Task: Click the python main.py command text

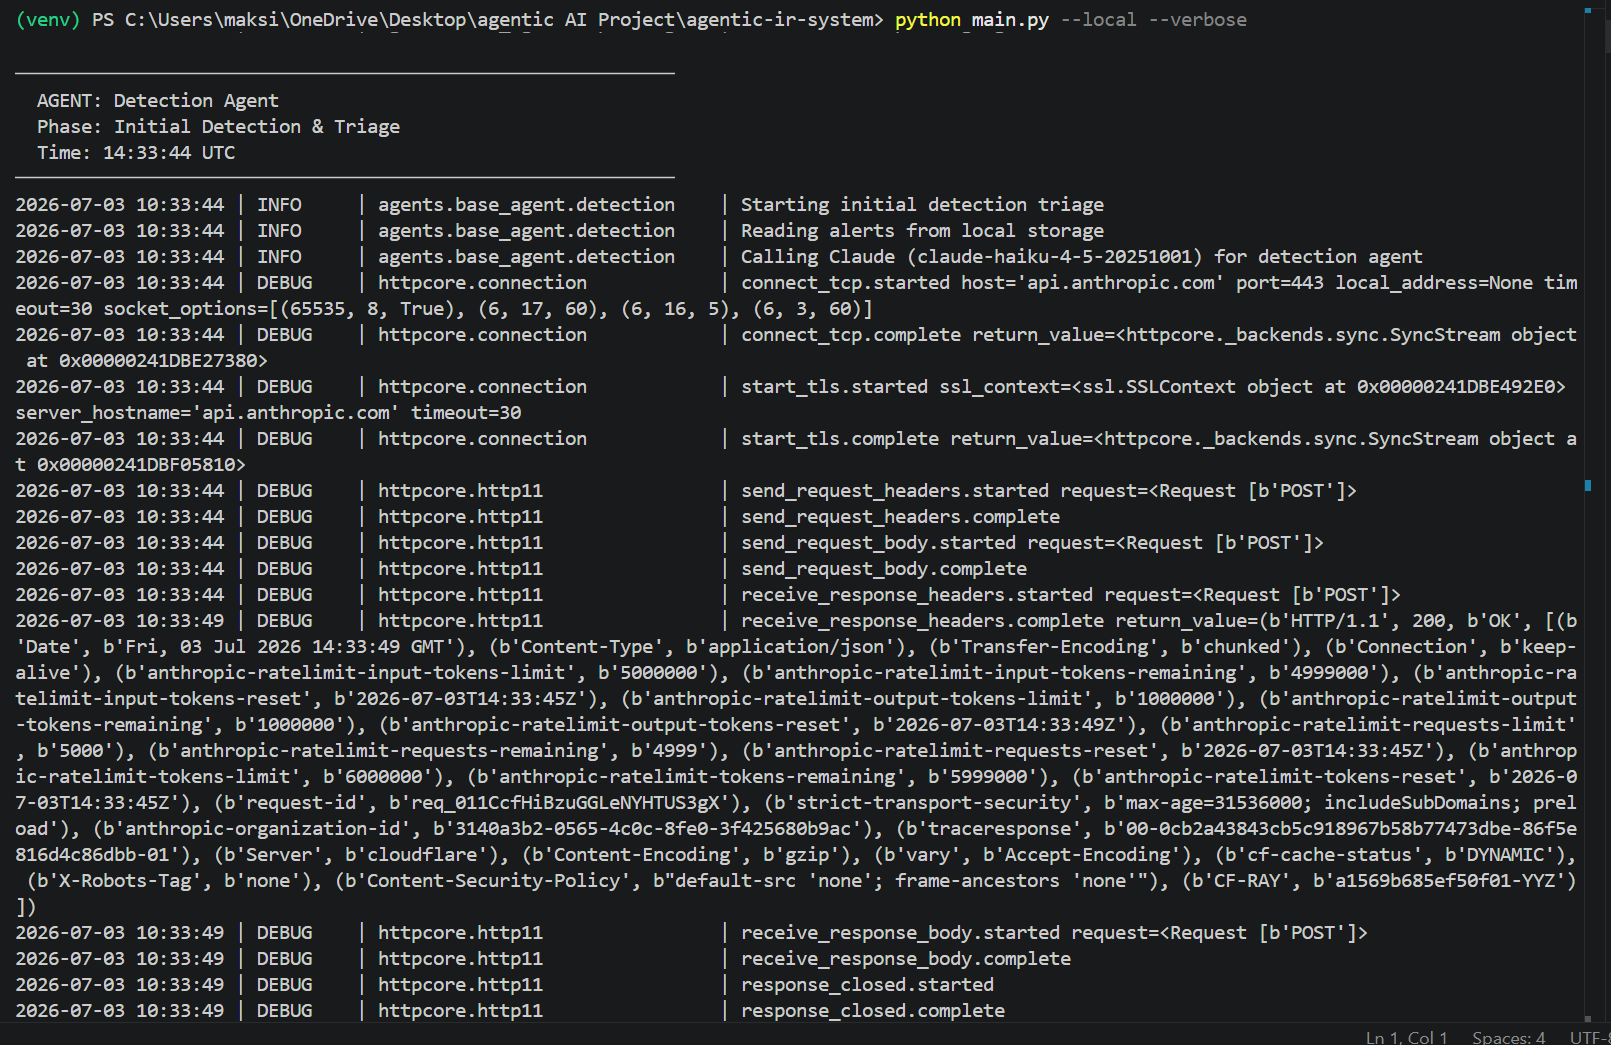Action: point(971,20)
